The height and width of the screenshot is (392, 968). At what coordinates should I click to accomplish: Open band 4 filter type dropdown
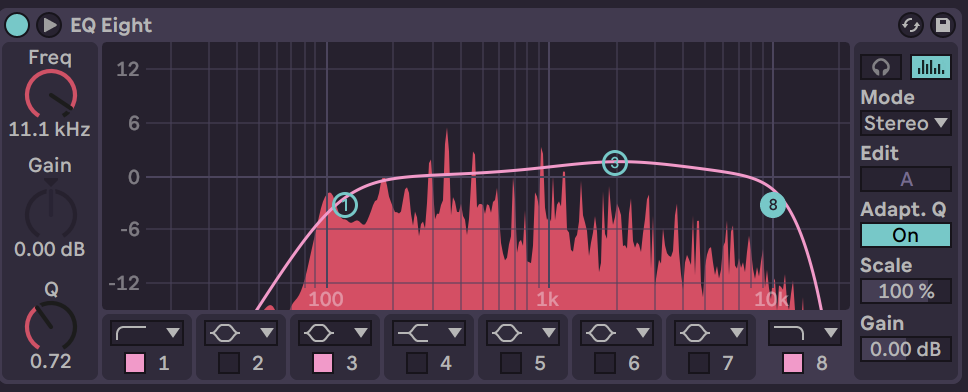428,333
